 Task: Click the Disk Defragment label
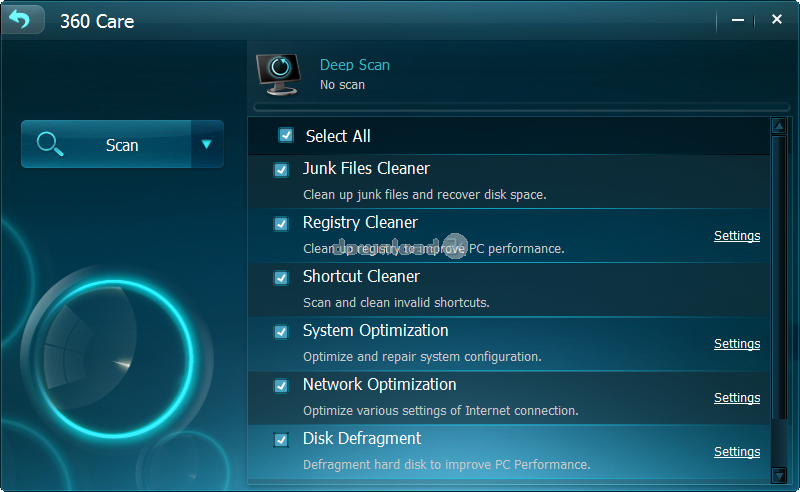click(x=362, y=438)
